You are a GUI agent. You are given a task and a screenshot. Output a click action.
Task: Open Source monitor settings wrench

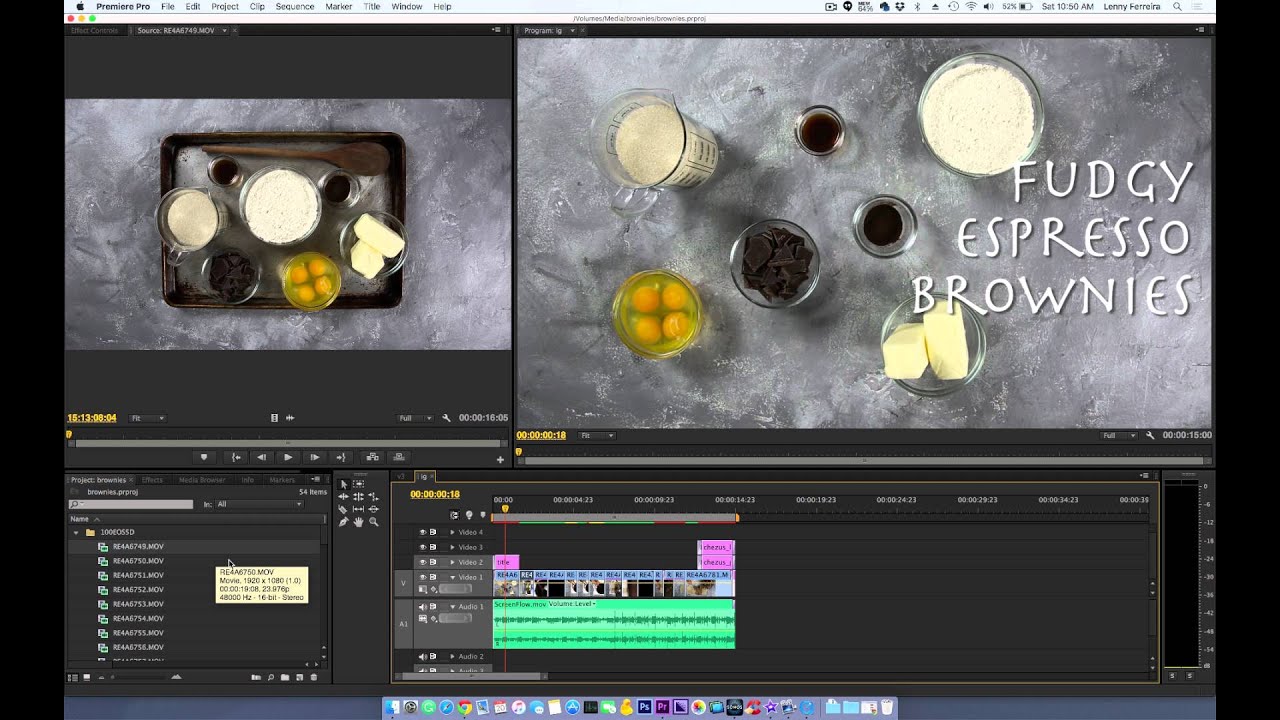(446, 418)
